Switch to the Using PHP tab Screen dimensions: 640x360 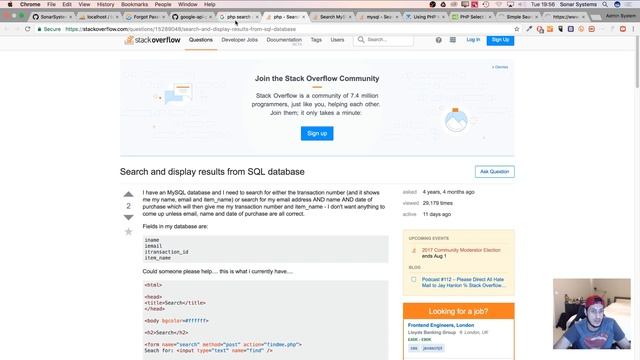[x=424, y=17]
